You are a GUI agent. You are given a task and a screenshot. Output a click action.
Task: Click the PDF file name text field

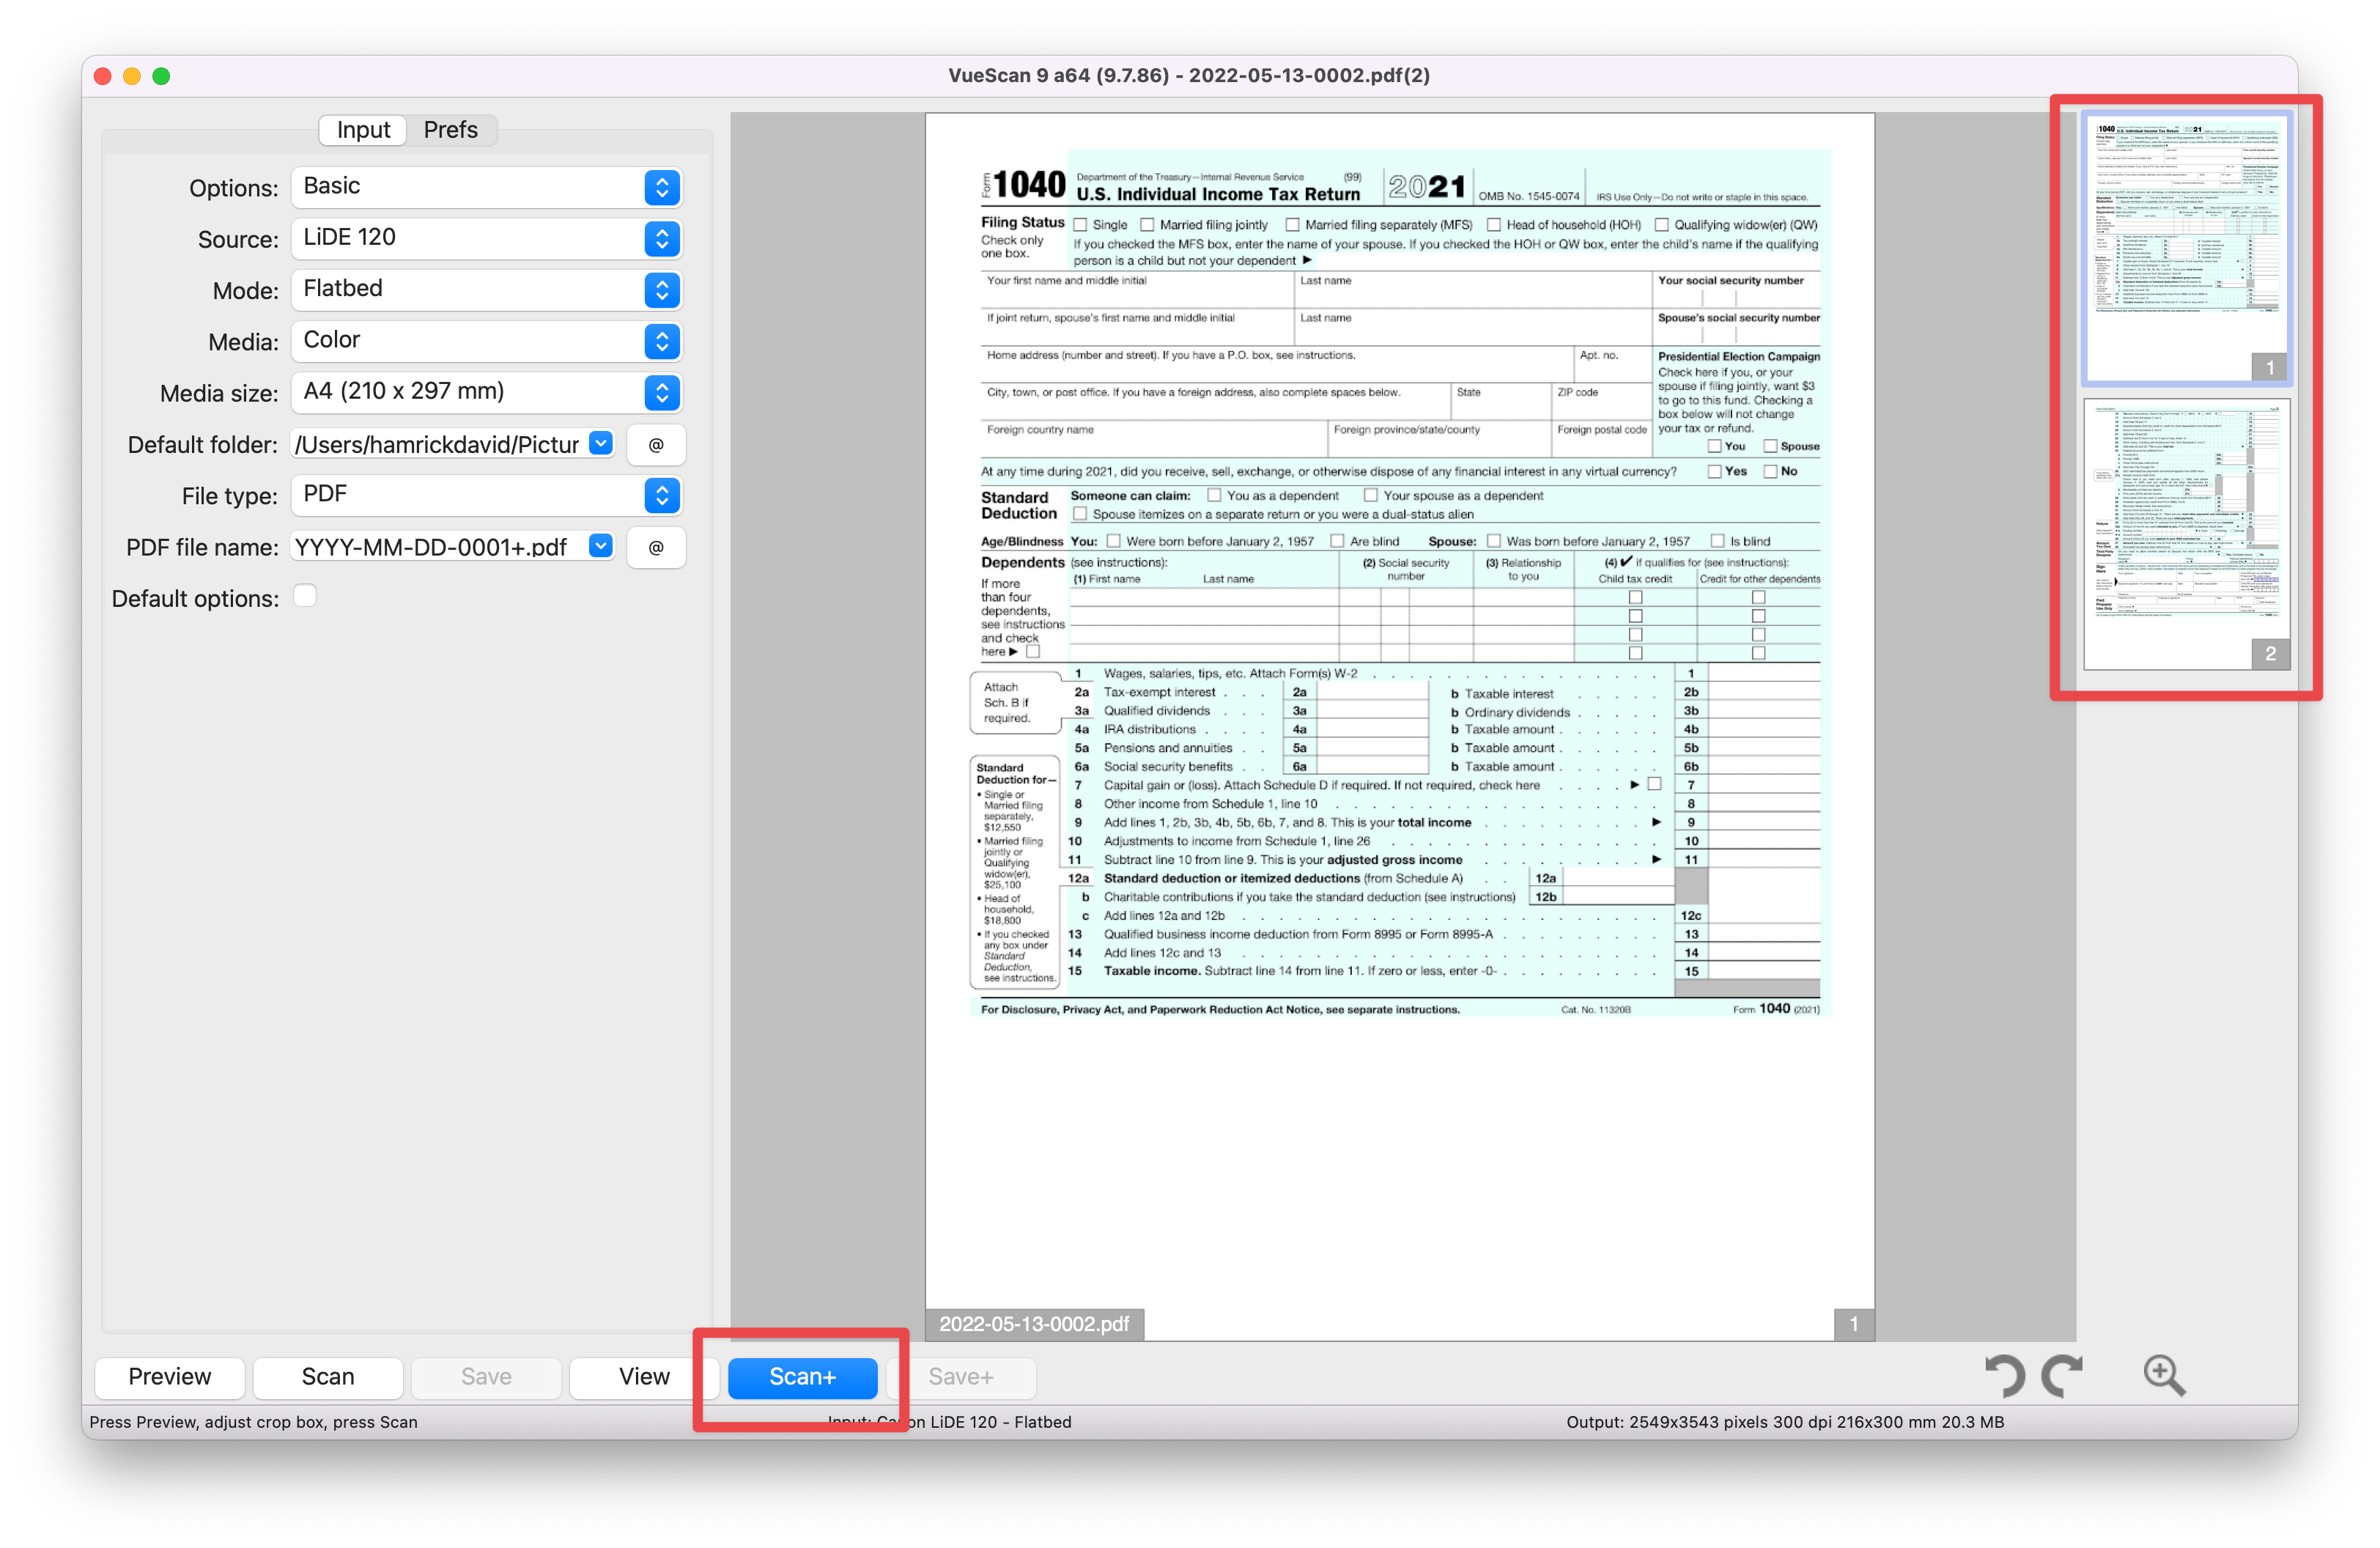pyautogui.click(x=438, y=547)
